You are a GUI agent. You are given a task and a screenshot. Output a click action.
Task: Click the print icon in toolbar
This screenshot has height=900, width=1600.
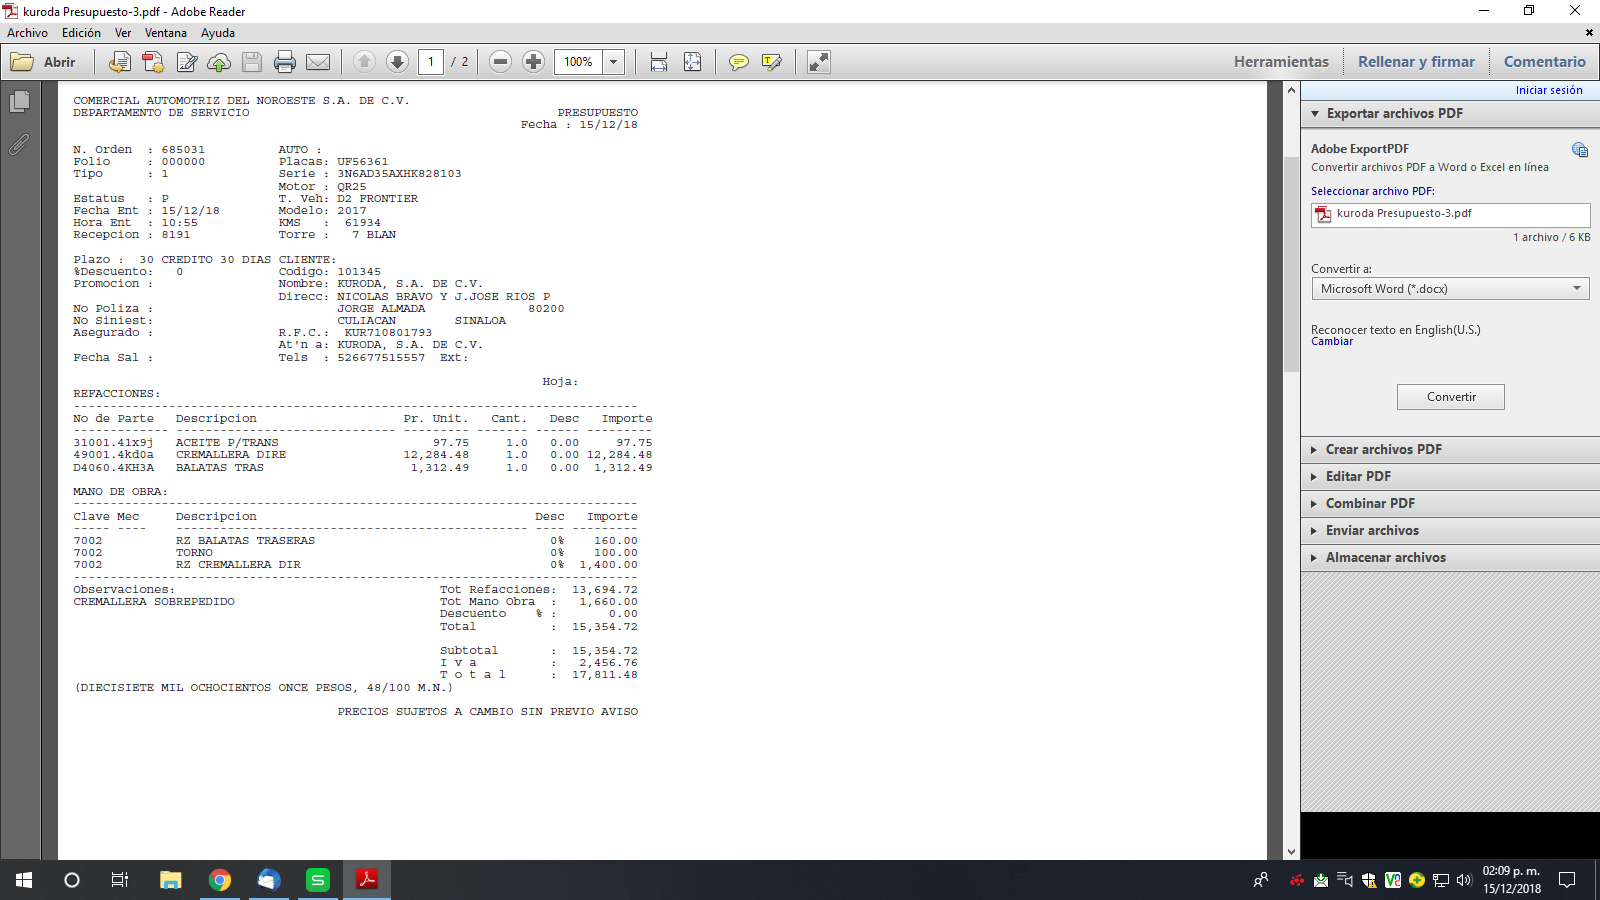coord(285,62)
